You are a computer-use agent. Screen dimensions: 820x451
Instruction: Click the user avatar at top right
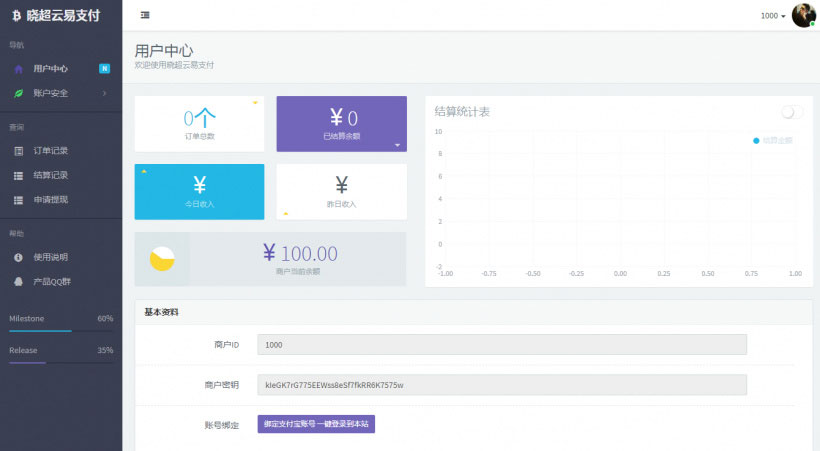pyautogui.click(x=803, y=15)
